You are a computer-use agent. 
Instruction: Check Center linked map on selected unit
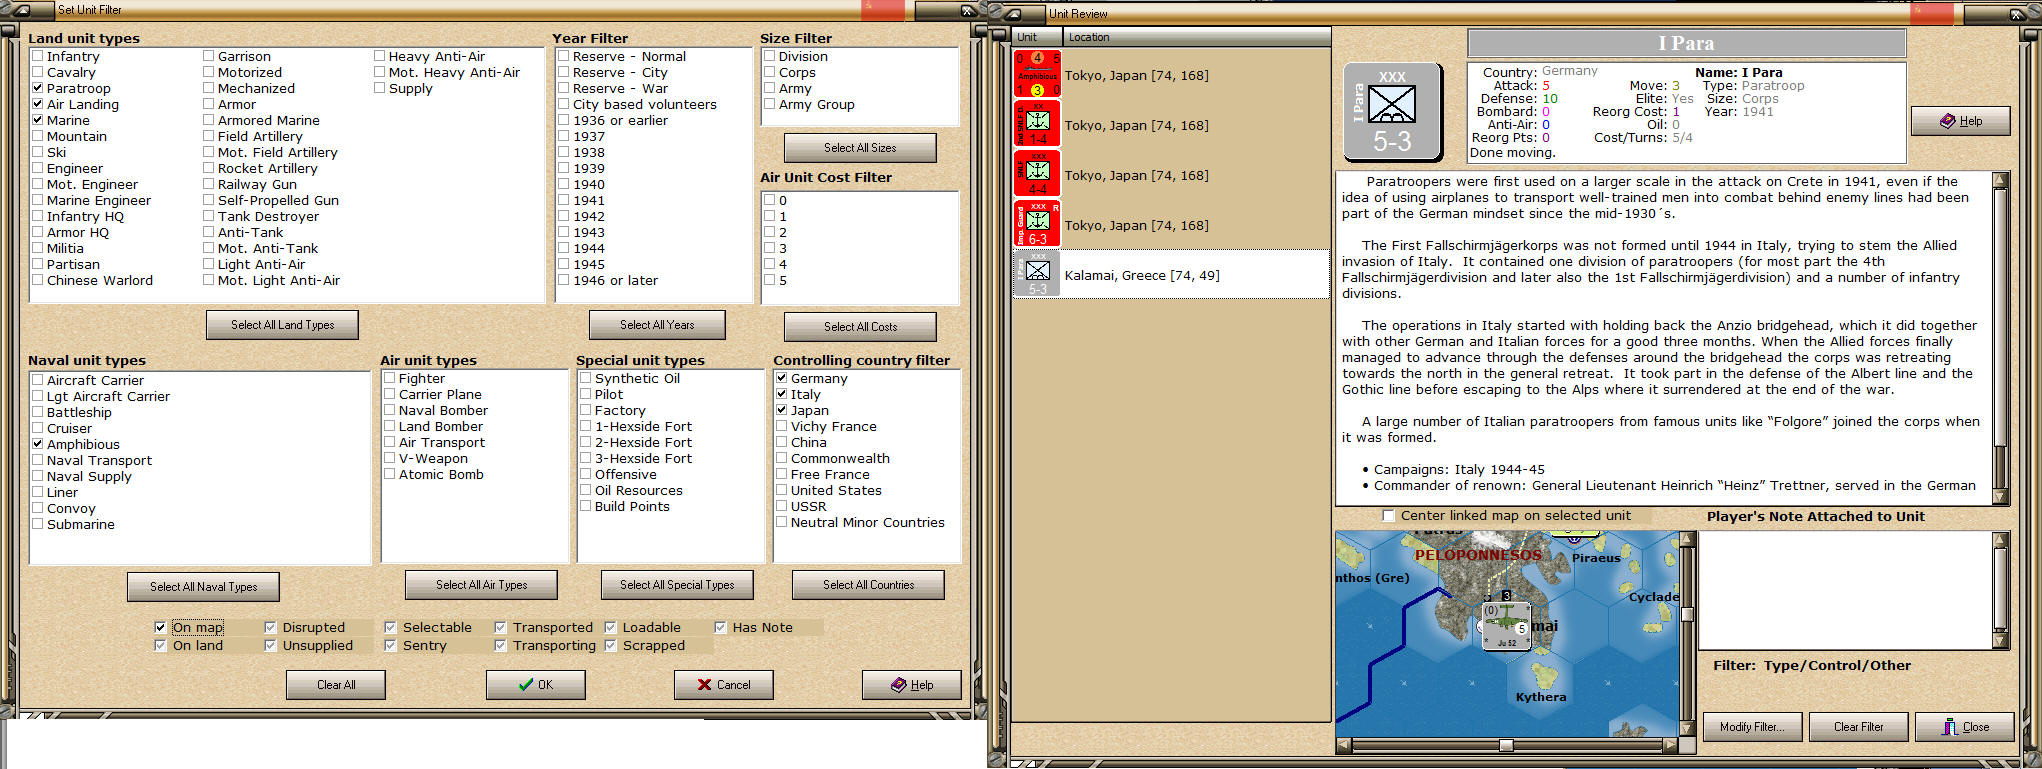pyautogui.click(x=1388, y=516)
